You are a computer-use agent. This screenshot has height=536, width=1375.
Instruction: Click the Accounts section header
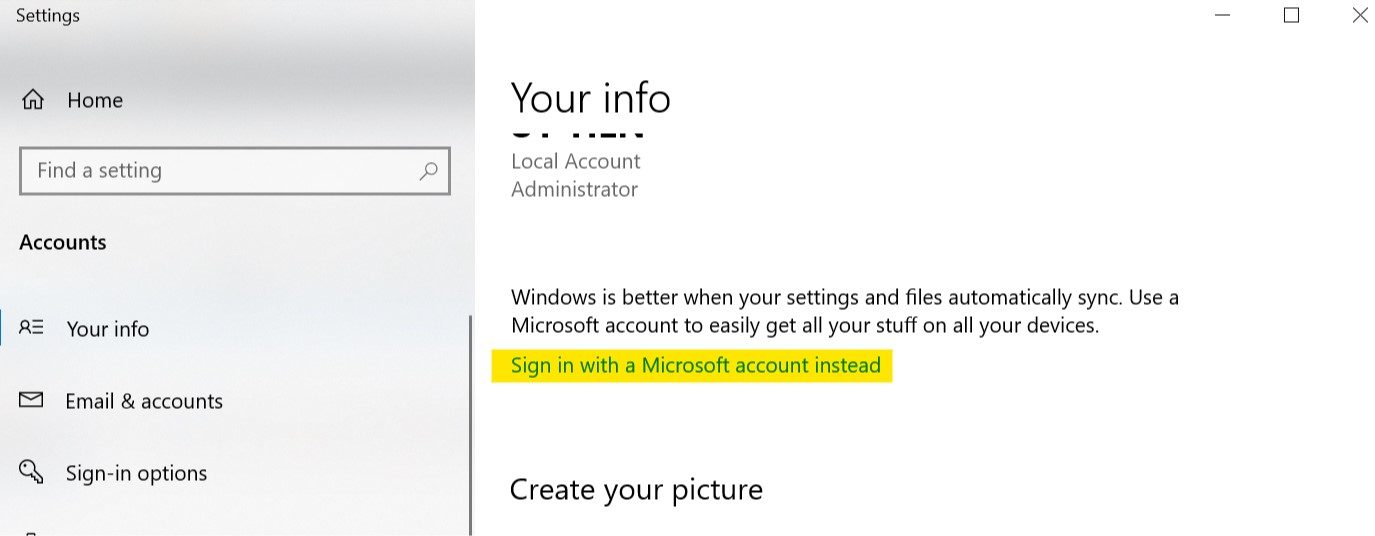click(63, 242)
